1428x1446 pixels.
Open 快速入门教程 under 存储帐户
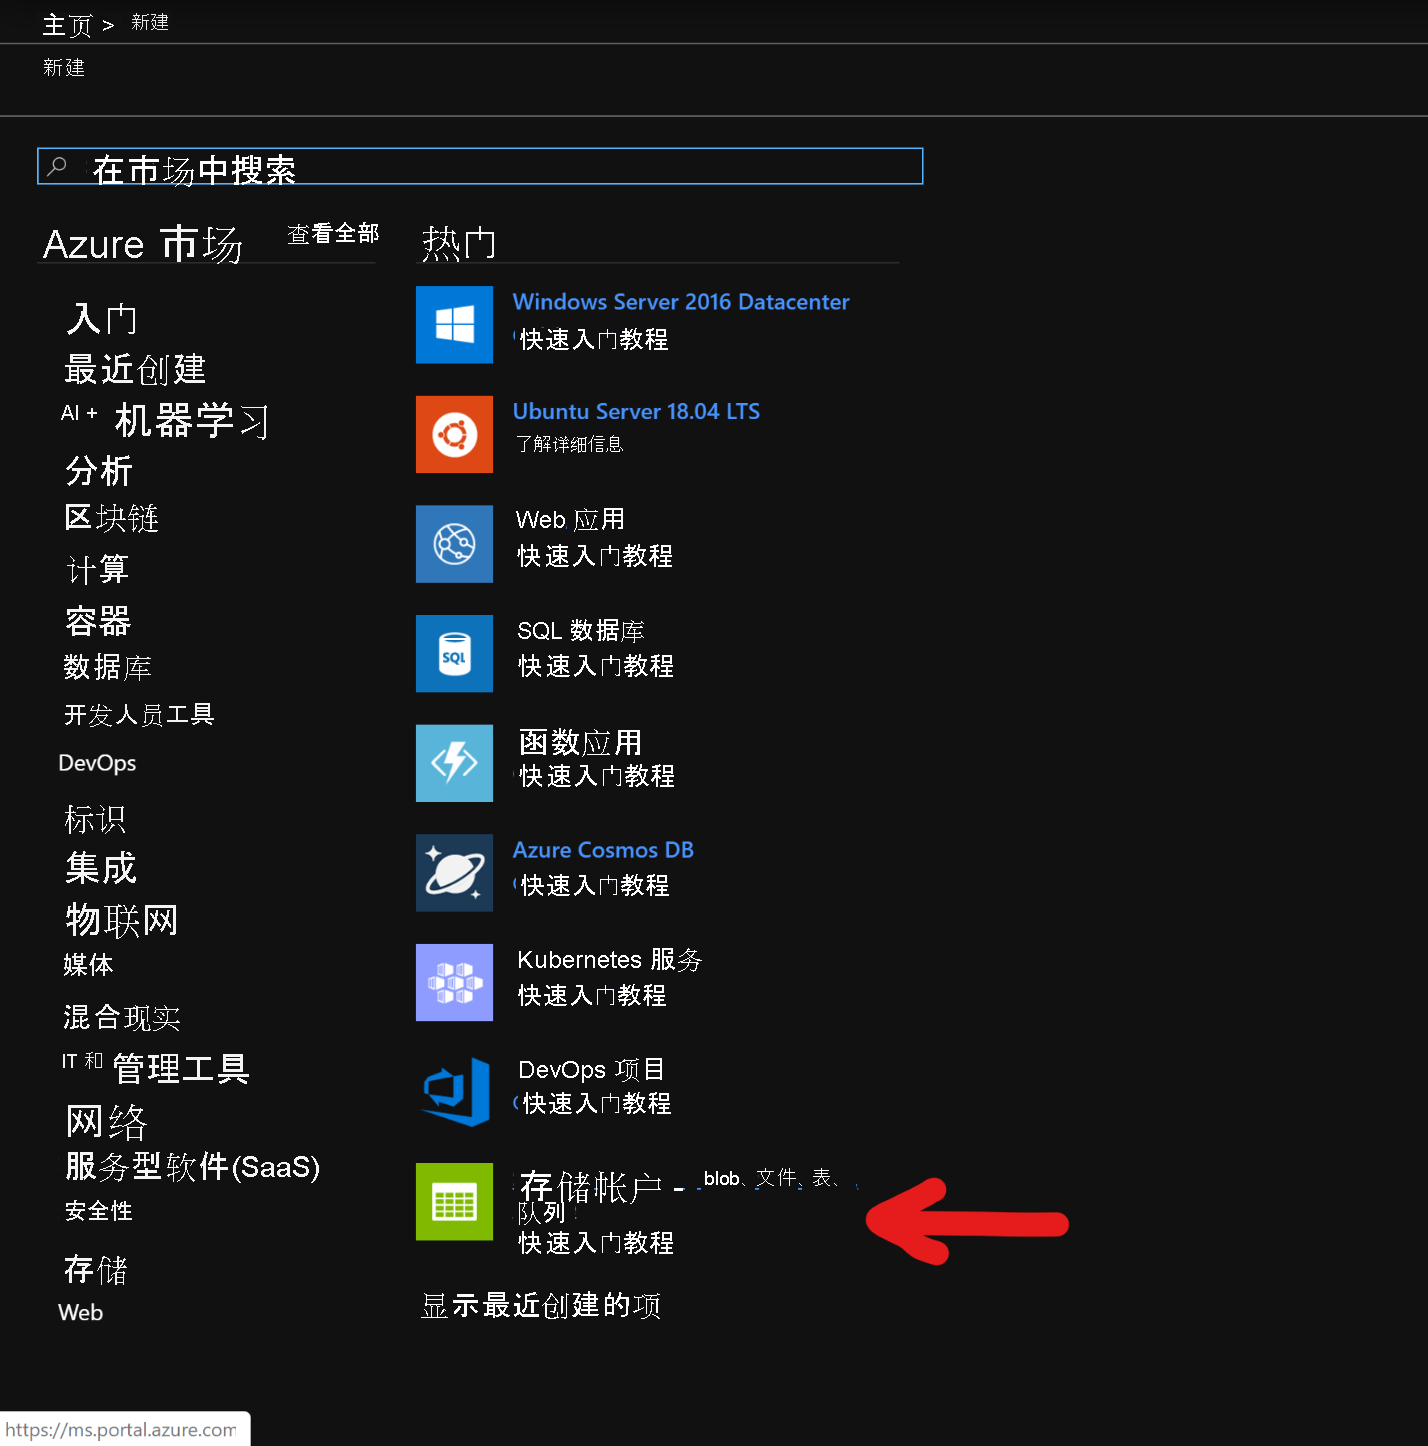(x=596, y=1243)
